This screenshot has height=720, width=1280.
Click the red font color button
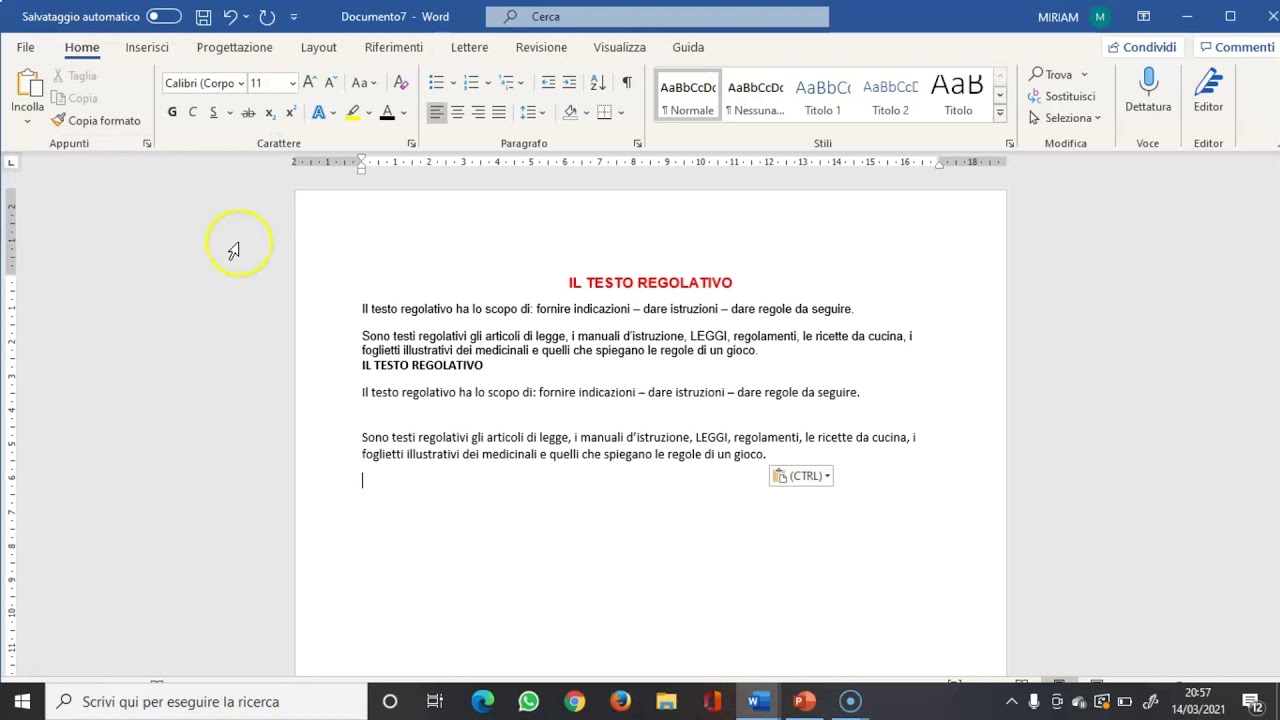click(387, 112)
